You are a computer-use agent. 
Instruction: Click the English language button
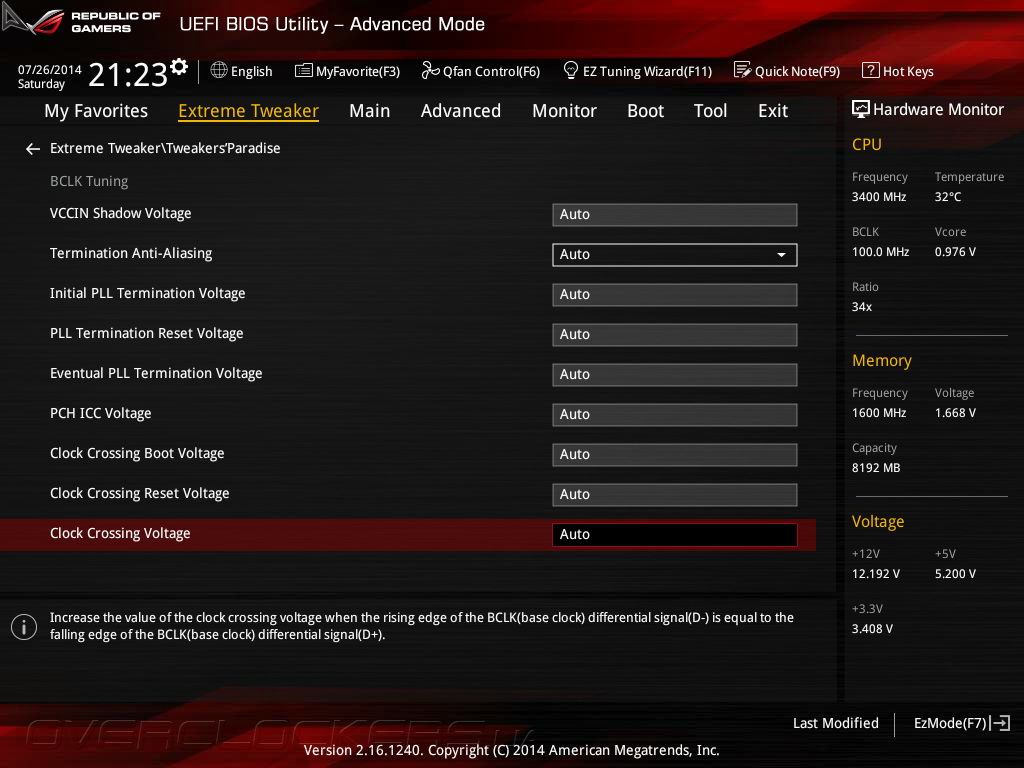click(251, 71)
